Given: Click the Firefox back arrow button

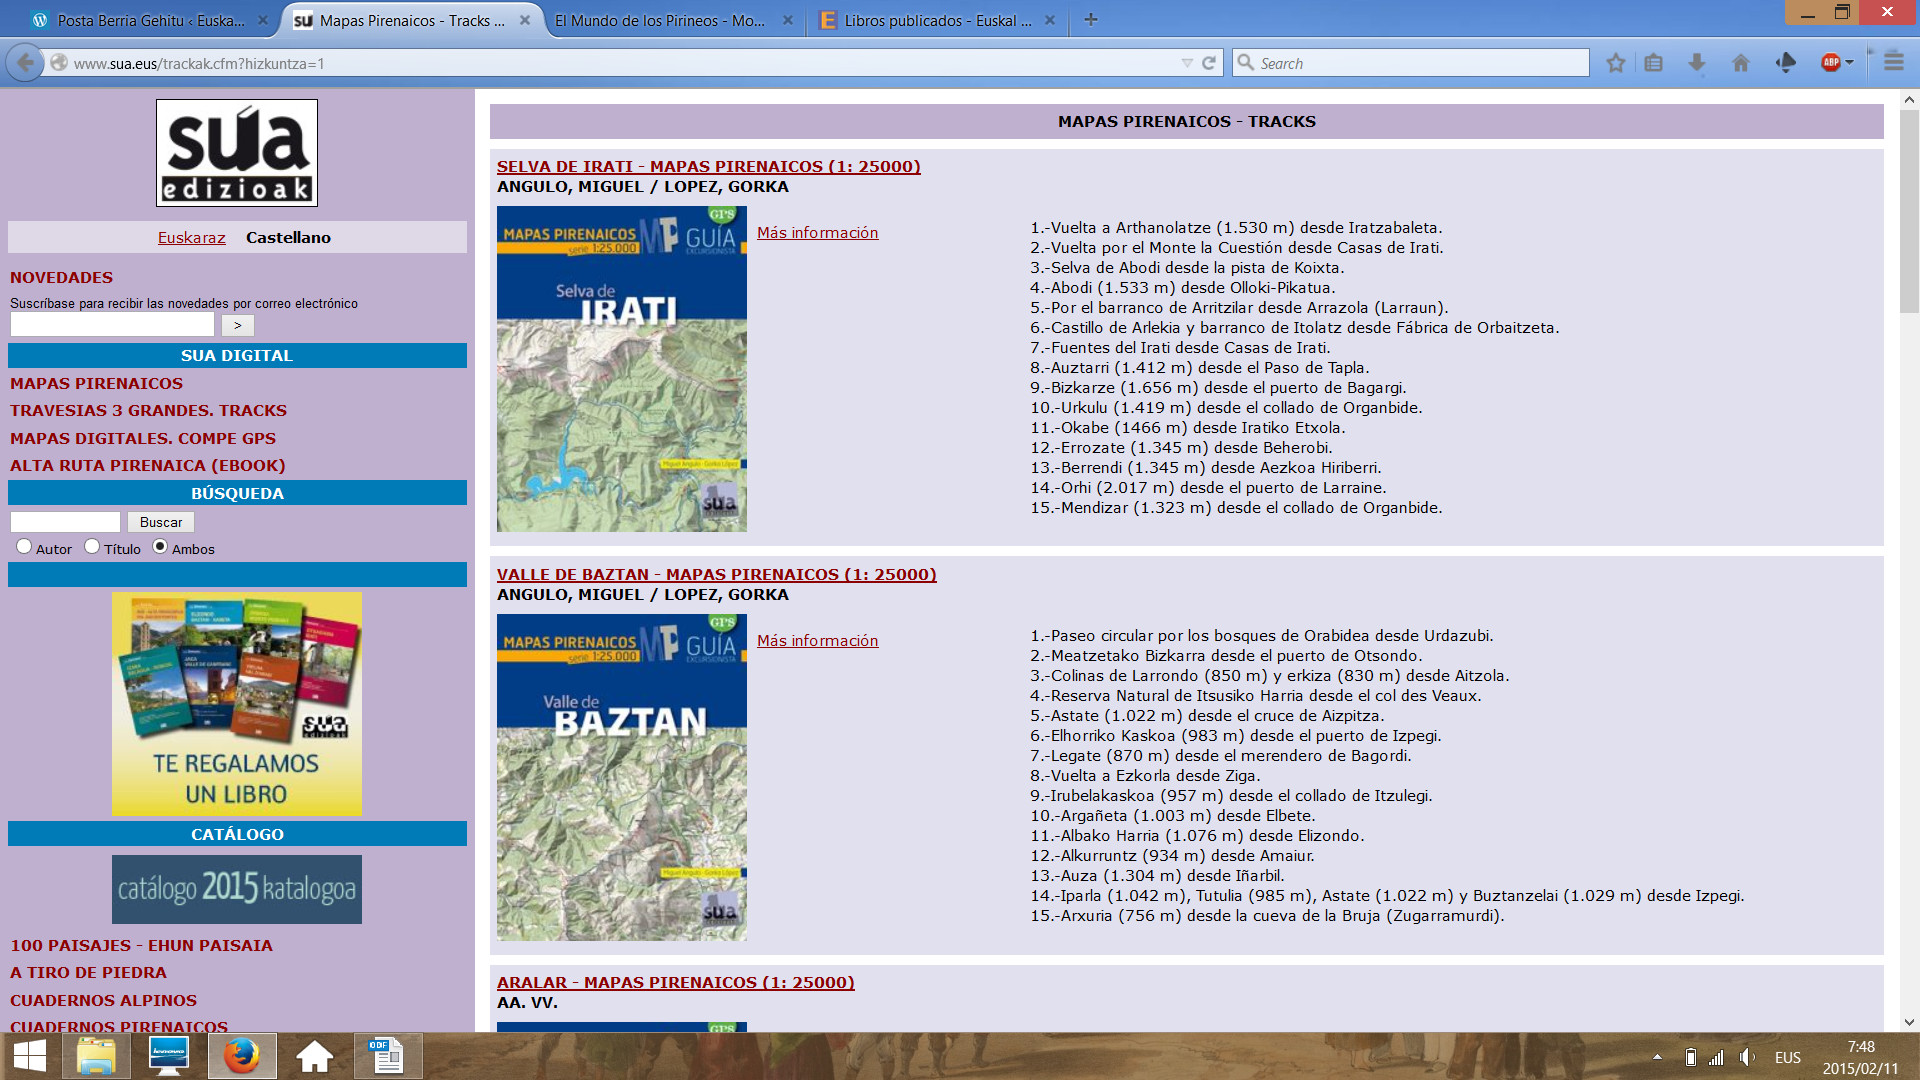Looking at the screenshot, I should click(x=26, y=63).
